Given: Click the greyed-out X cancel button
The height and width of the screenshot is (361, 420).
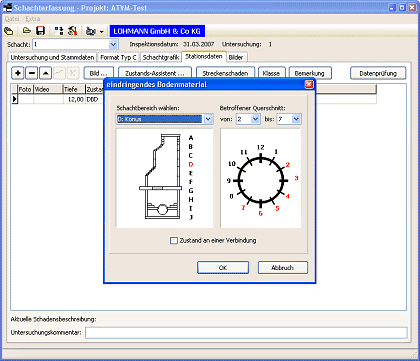Looking at the screenshot, I should [73, 73].
